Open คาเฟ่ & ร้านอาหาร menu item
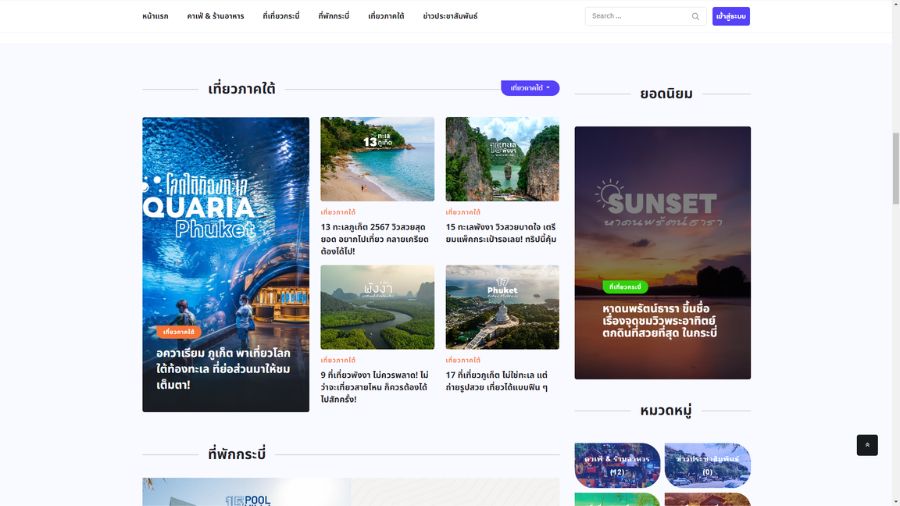This screenshot has height=506, width=900. point(215,16)
